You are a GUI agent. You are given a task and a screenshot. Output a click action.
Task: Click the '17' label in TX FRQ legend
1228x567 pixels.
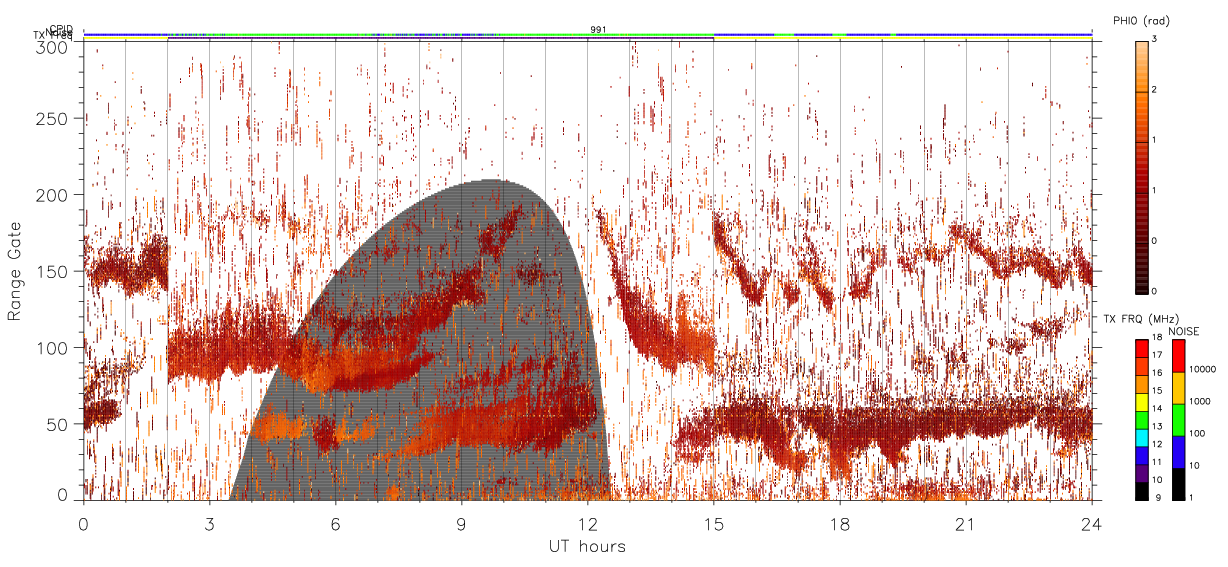click(1157, 354)
